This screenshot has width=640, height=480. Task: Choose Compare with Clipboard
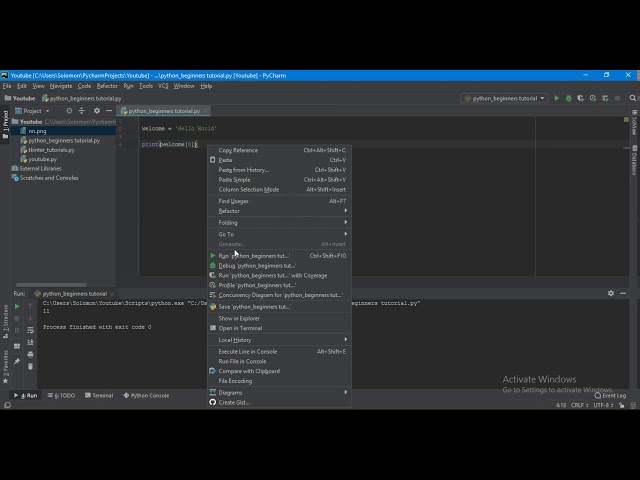[x=280, y=371]
